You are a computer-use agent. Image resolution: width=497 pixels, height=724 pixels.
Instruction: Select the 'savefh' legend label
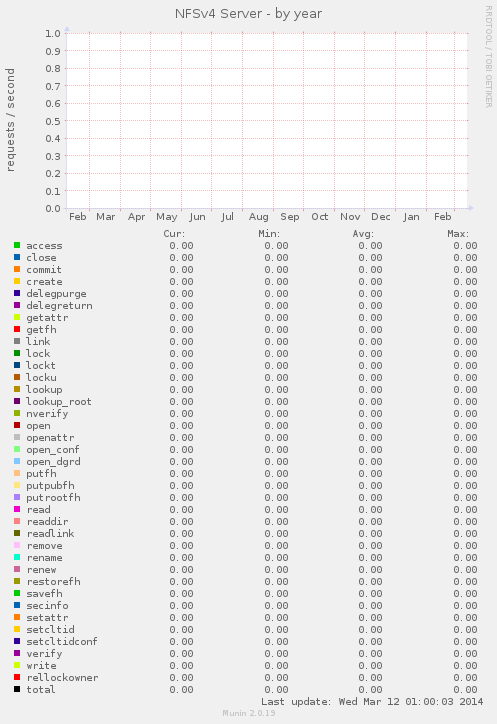click(44, 594)
